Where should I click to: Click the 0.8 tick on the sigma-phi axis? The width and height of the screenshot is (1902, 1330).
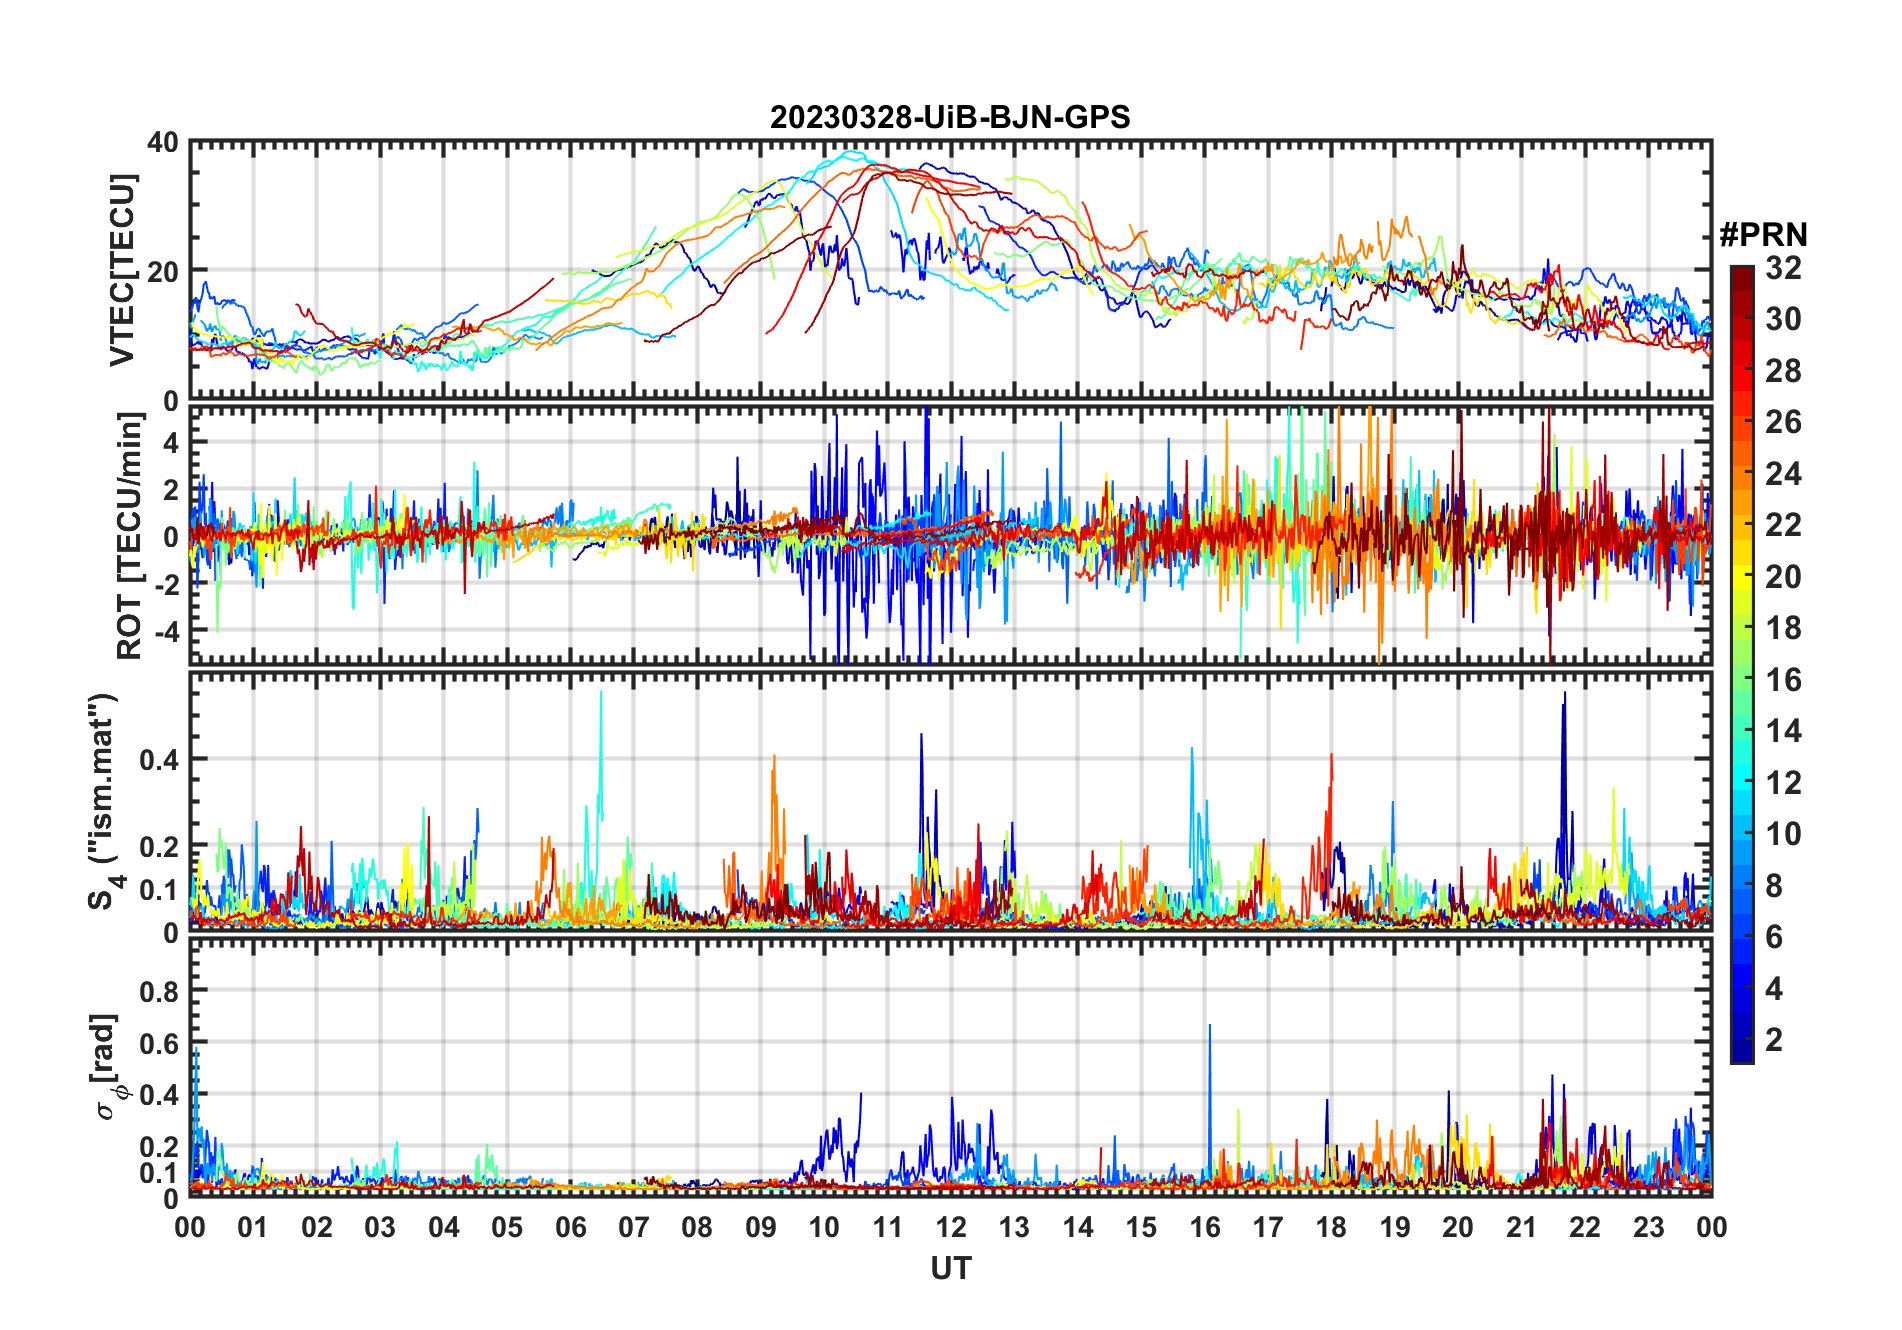(x=159, y=991)
